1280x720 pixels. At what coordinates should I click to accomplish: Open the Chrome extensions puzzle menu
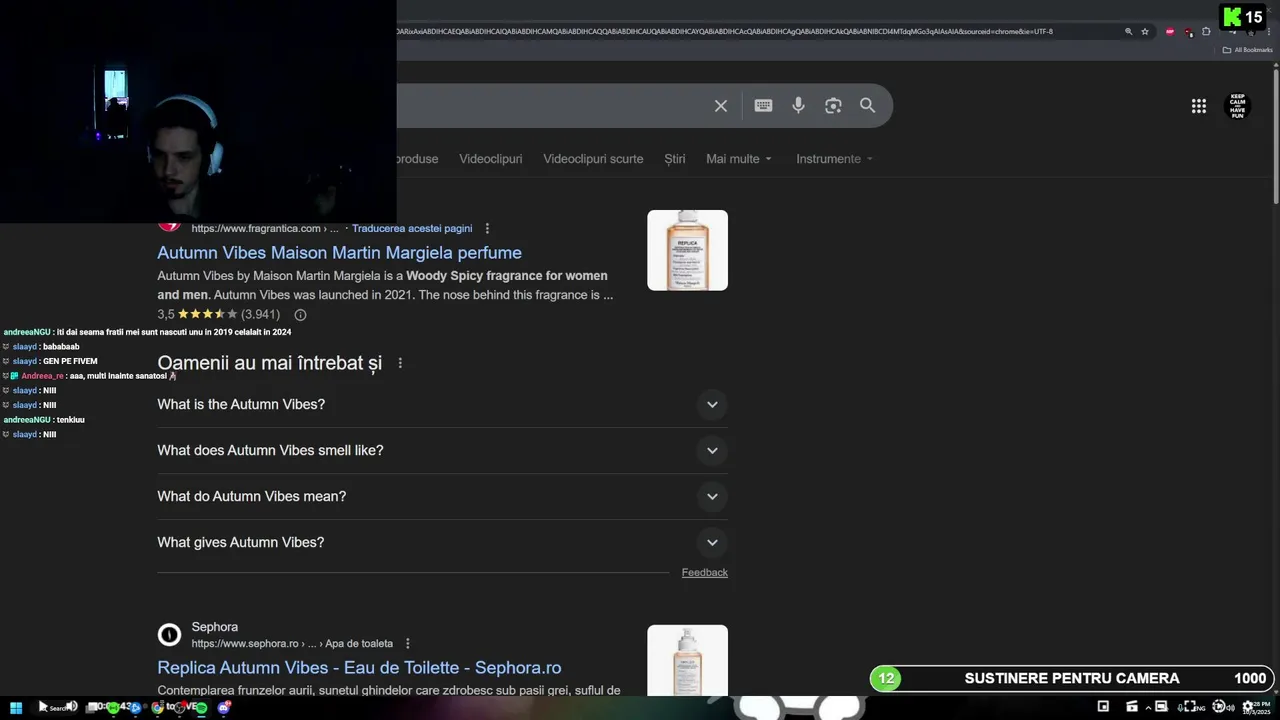1206,31
